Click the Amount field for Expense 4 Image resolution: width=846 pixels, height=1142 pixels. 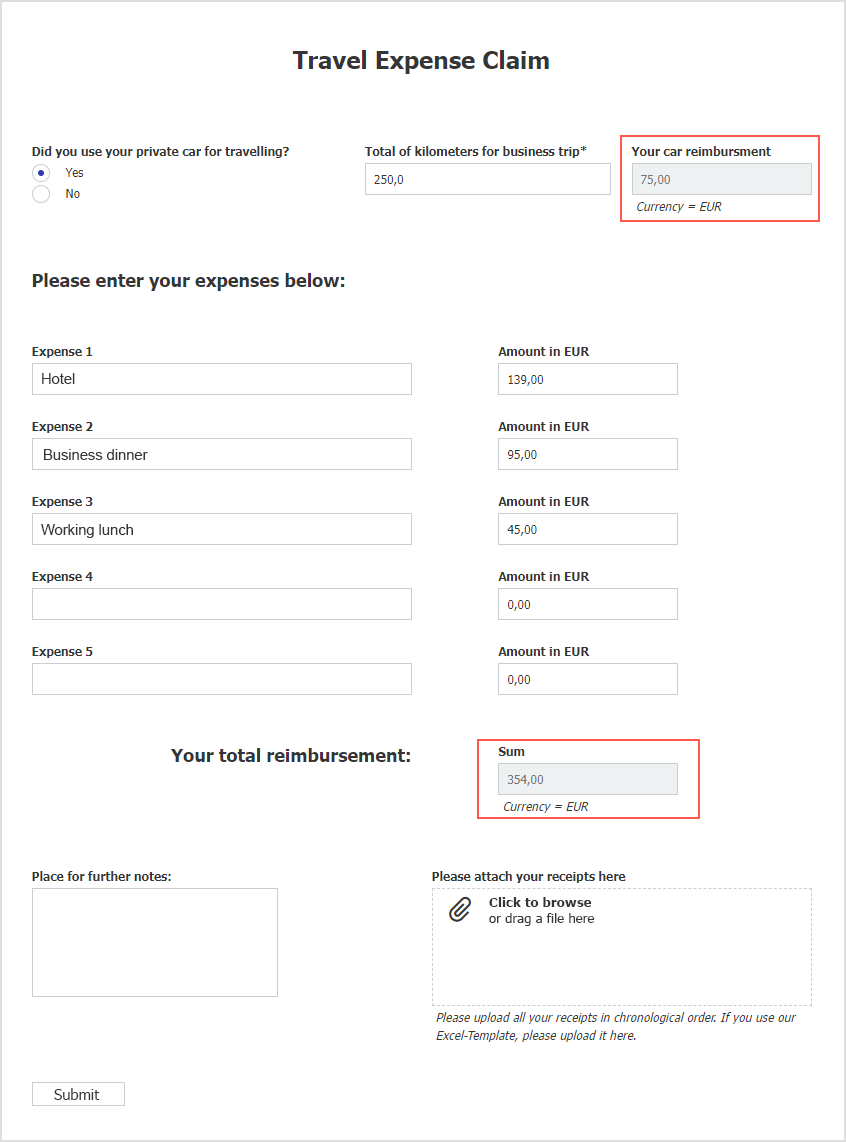[x=587, y=604]
